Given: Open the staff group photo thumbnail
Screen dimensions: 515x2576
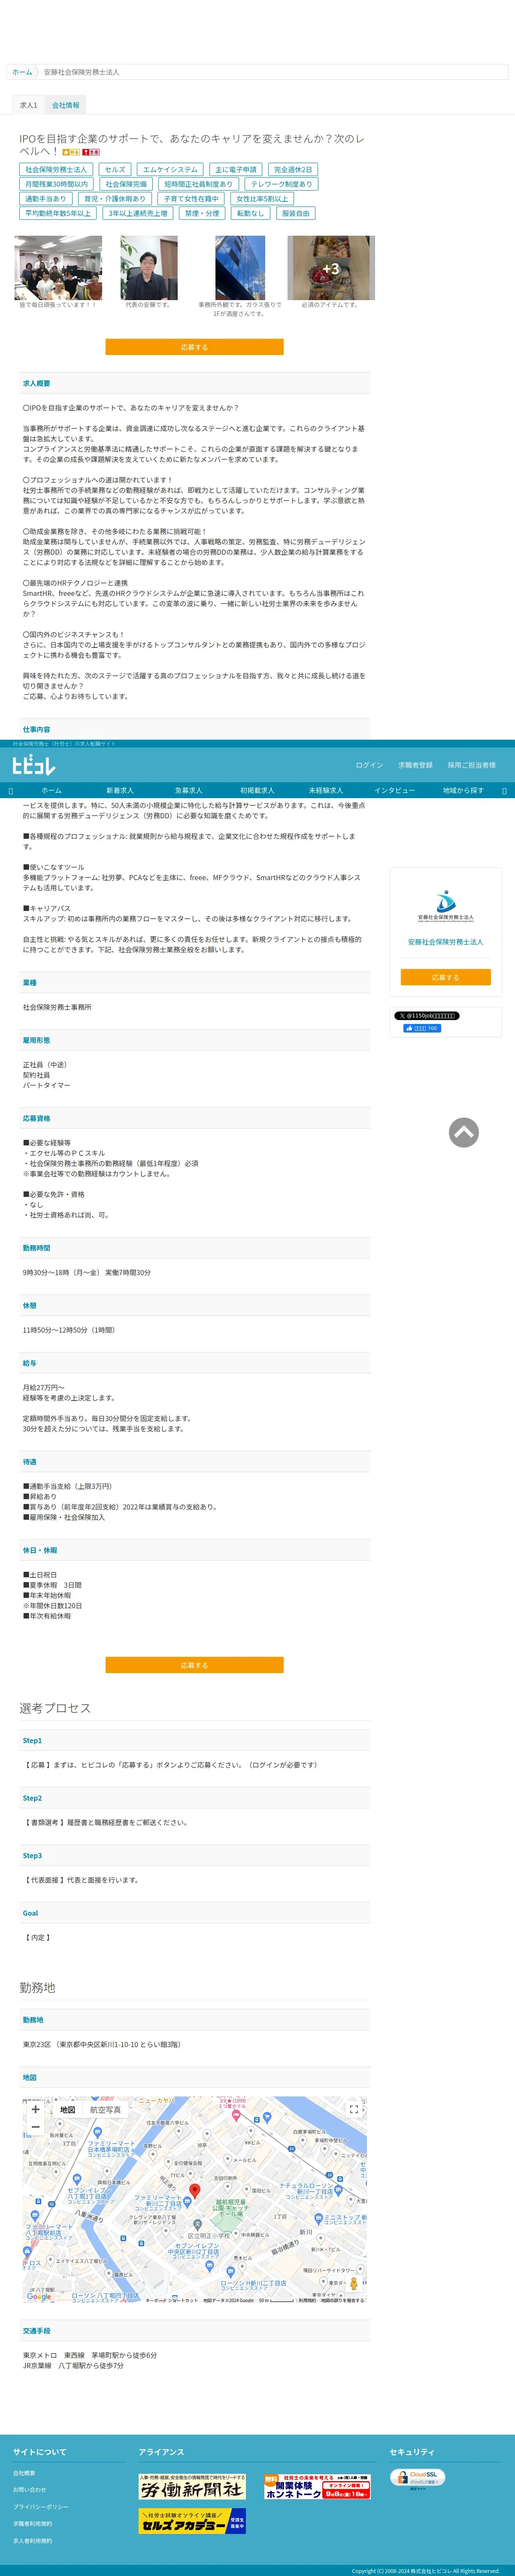Looking at the screenshot, I should click(58, 268).
